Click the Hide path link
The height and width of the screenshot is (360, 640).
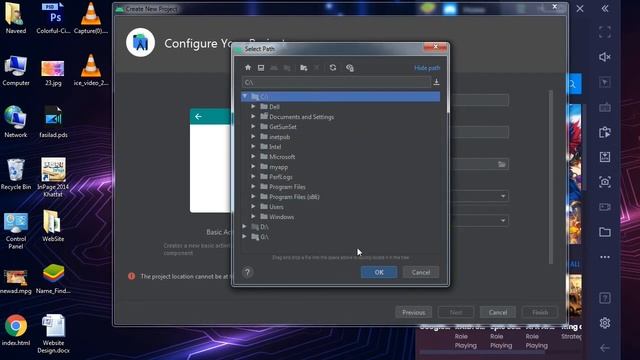pos(427,68)
